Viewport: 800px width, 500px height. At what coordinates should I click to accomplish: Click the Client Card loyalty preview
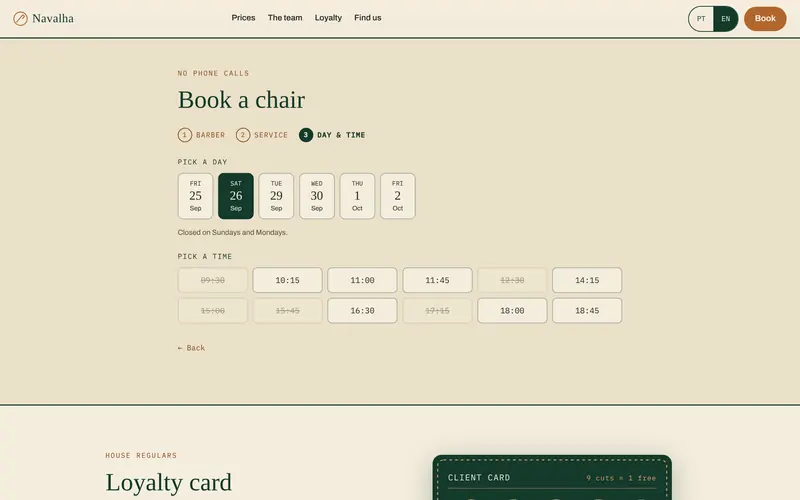pos(552,478)
